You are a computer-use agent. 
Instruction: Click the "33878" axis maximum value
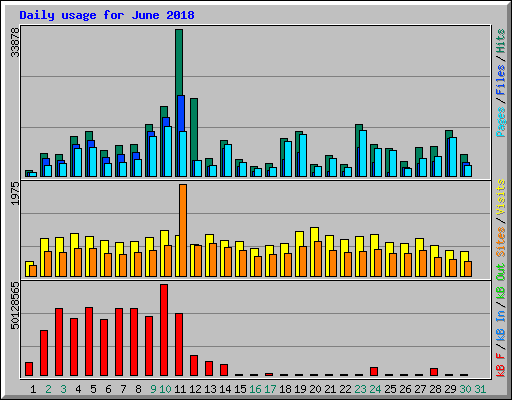tap(15, 43)
